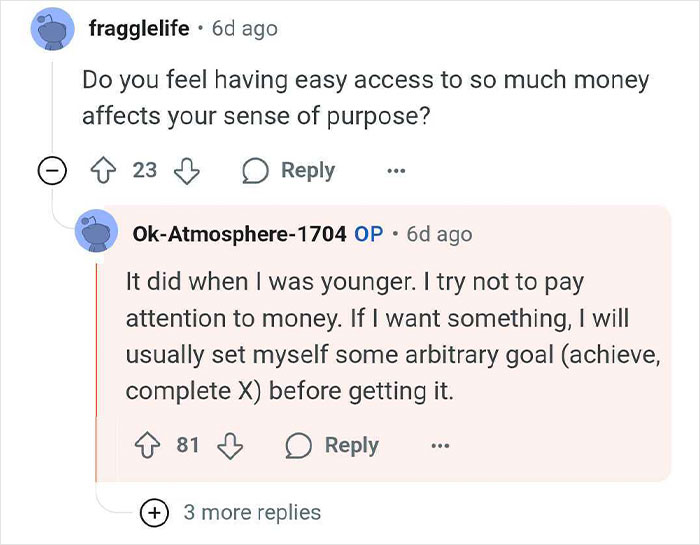Collapse the fragglelife comment thread
This screenshot has height=545, width=700.
click(x=52, y=171)
